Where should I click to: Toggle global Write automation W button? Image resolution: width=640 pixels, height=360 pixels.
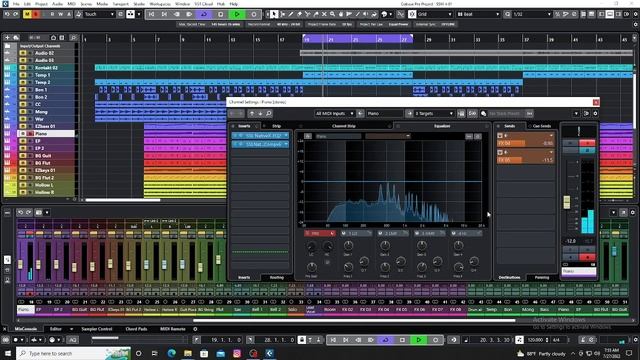click(x=60, y=14)
